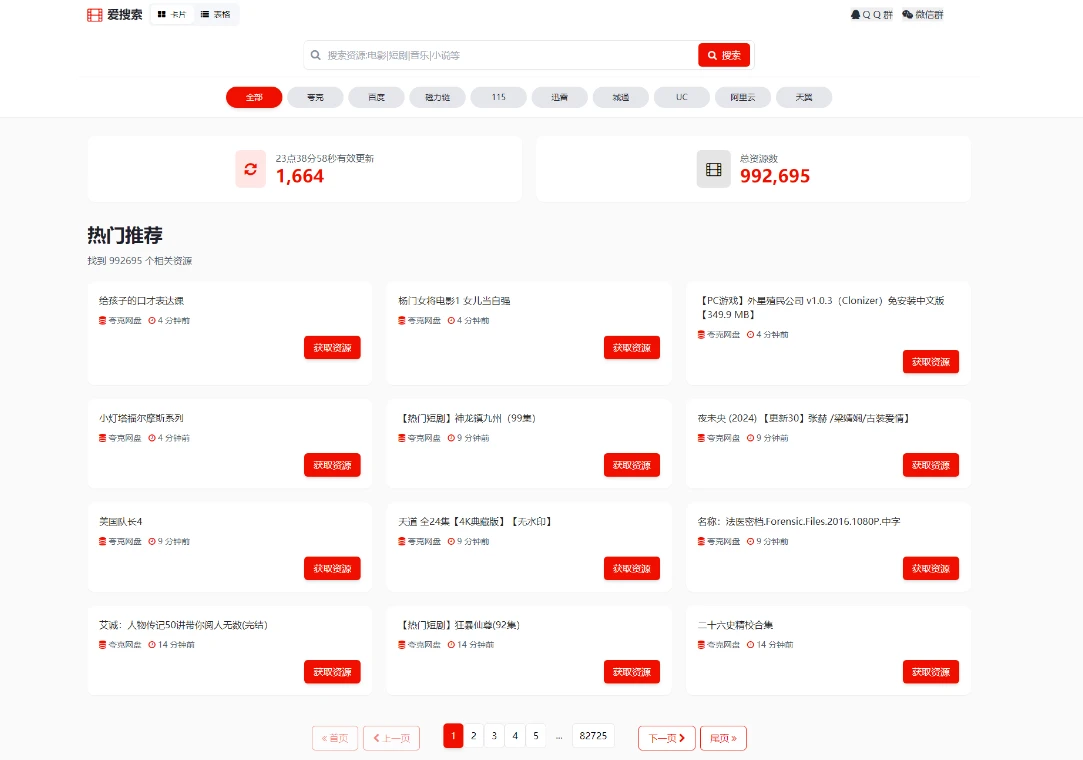Focus the resource search input field

click(x=510, y=55)
